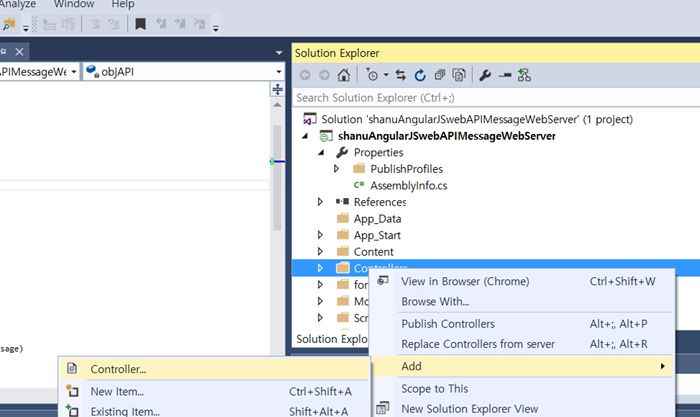This screenshot has width=700, height=417.
Task: Click the Collapse All icon
Action: [x=440, y=75]
